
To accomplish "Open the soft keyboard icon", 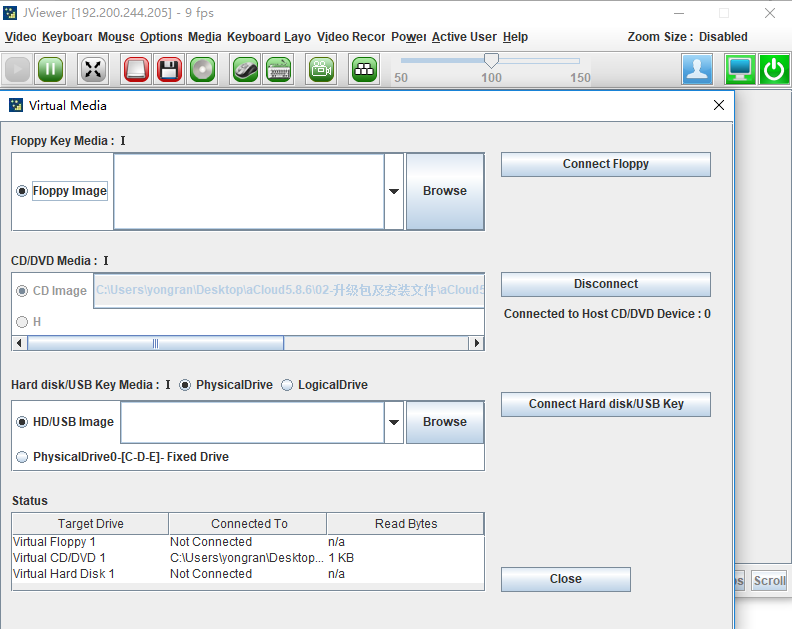I will pyautogui.click(x=278, y=69).
